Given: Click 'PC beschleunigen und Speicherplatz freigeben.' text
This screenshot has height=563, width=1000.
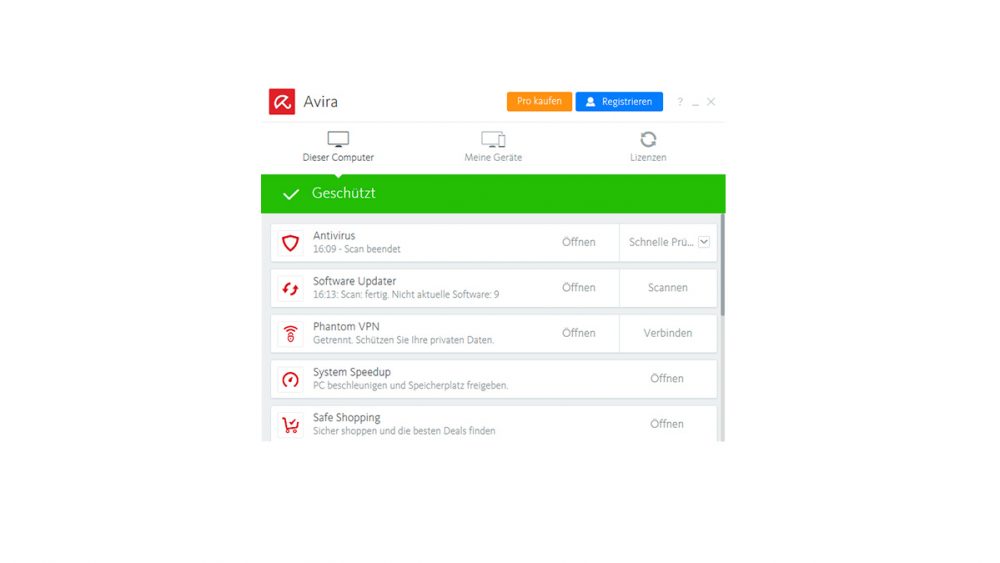Looking at the screenshot, I should pyautogui.click(x=411, y=385).
